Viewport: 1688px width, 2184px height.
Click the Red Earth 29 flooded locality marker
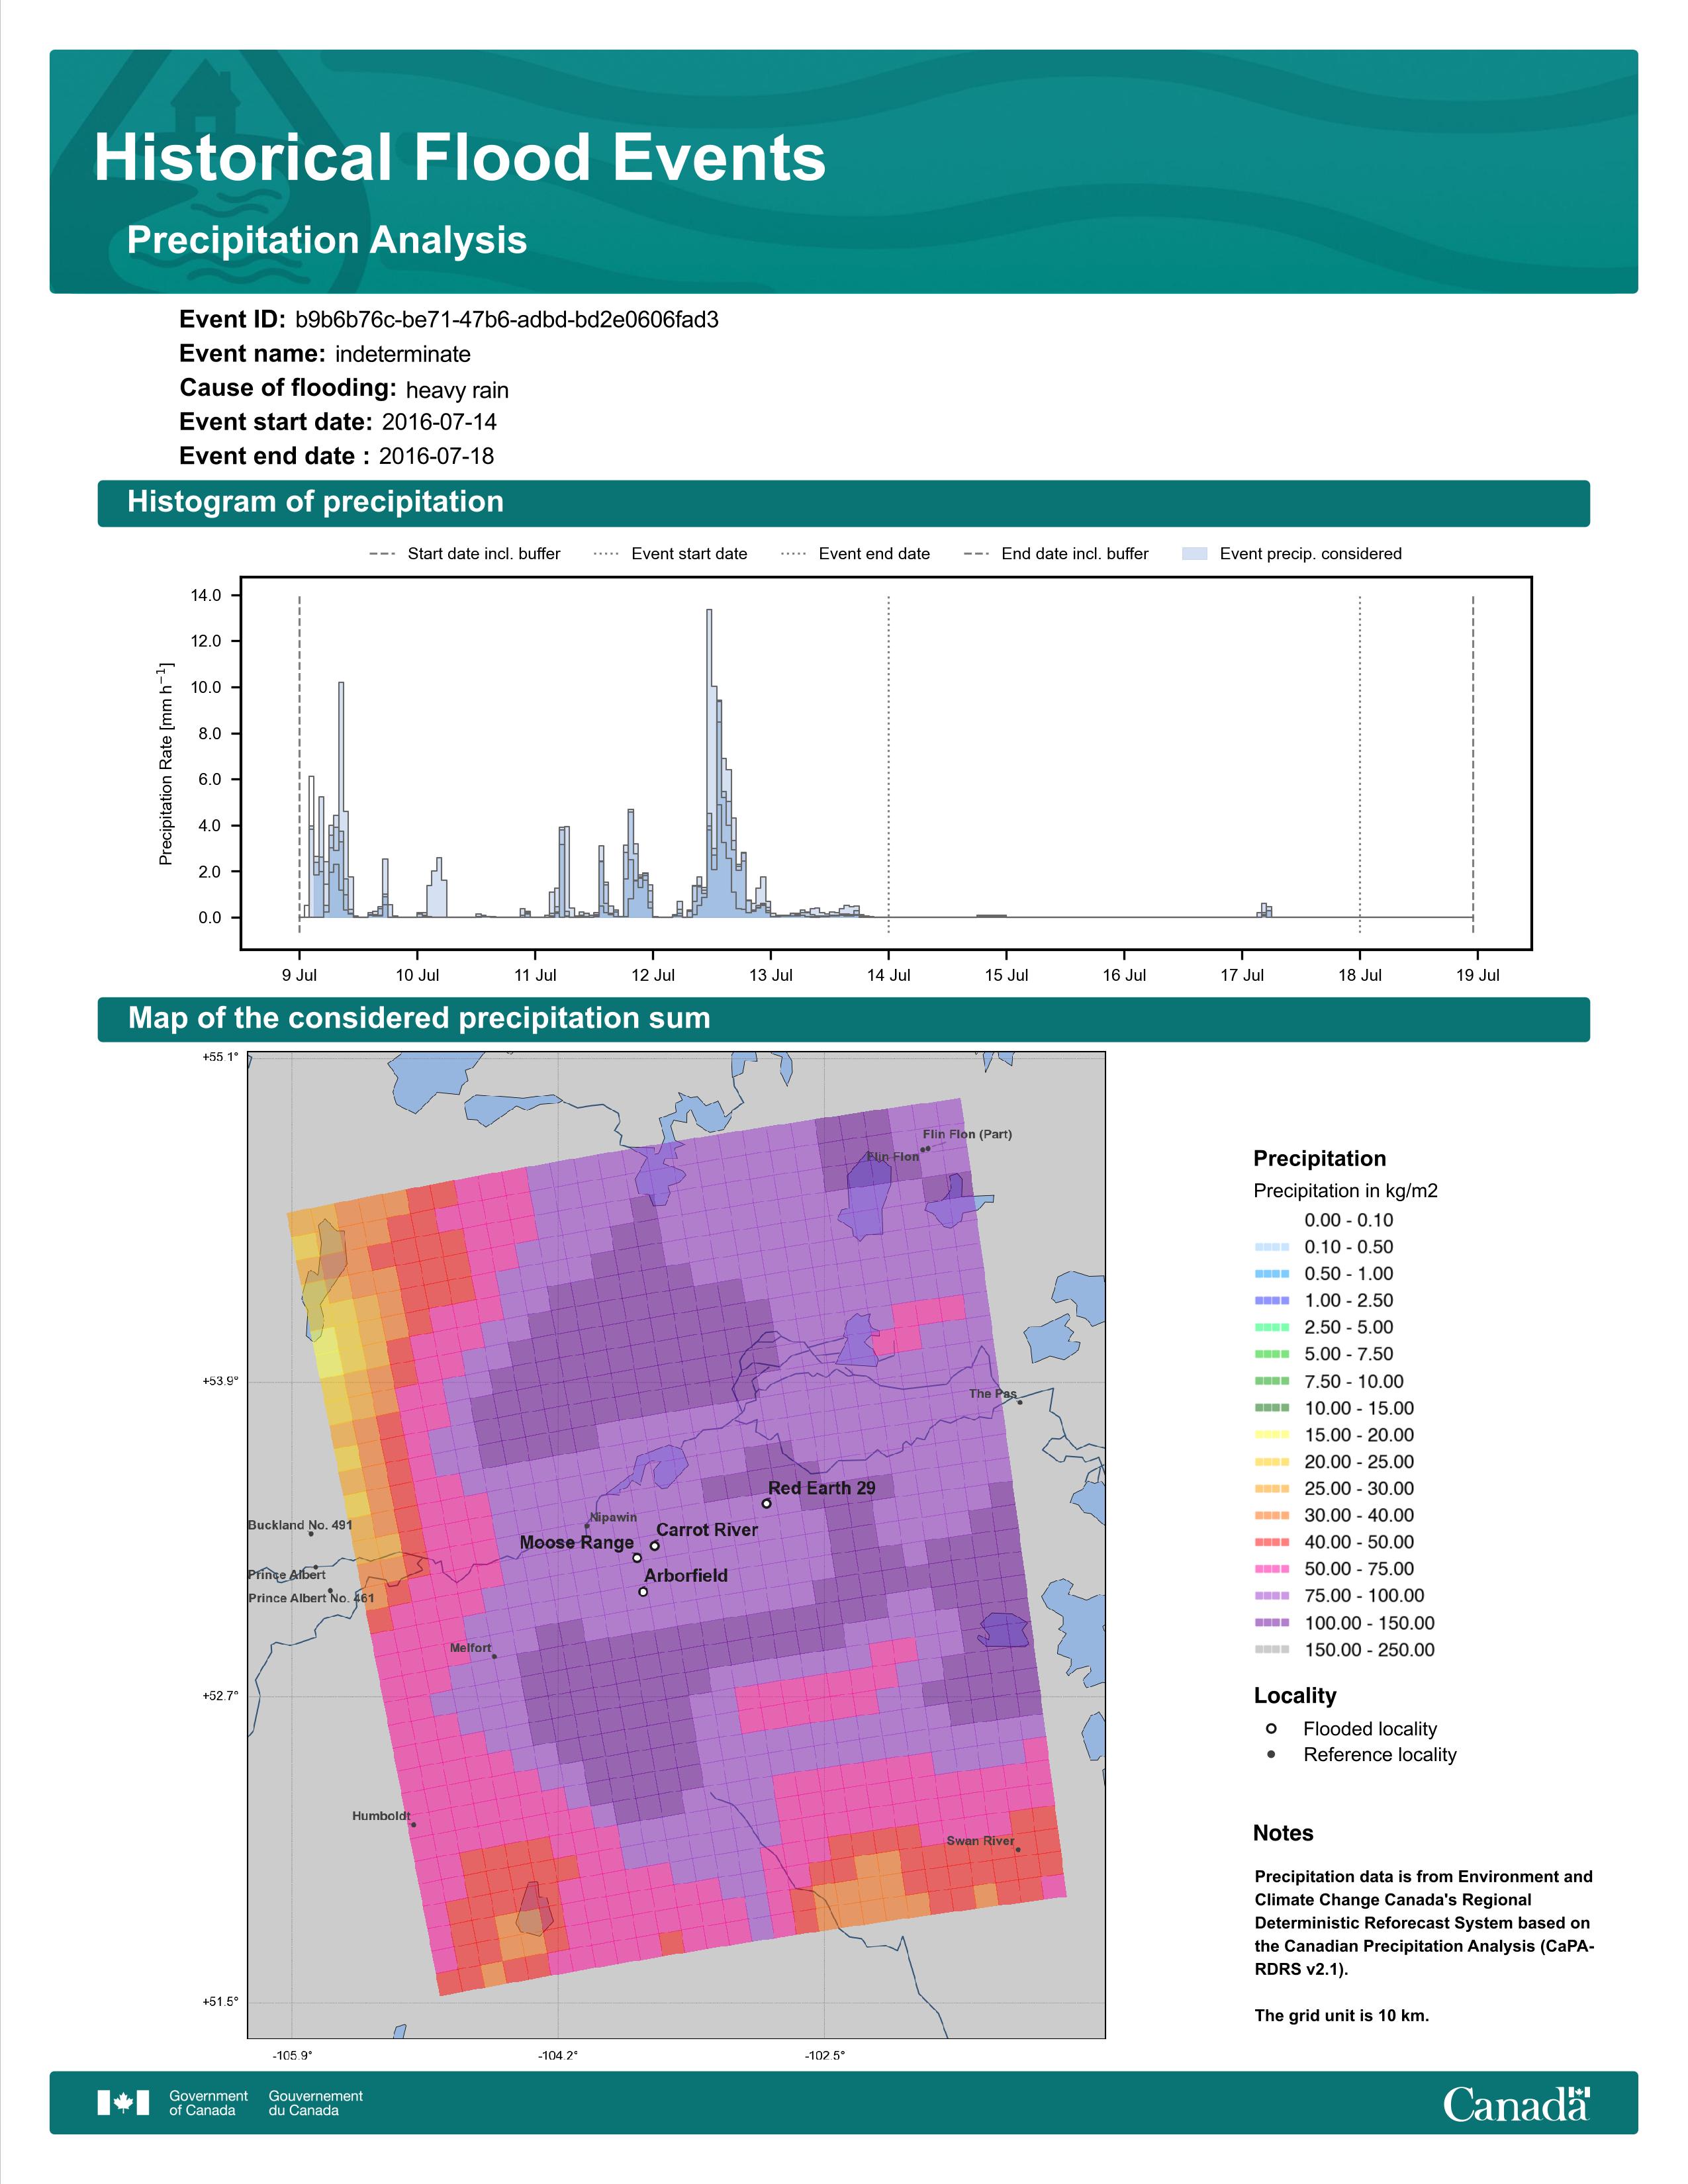point(767,1504)
